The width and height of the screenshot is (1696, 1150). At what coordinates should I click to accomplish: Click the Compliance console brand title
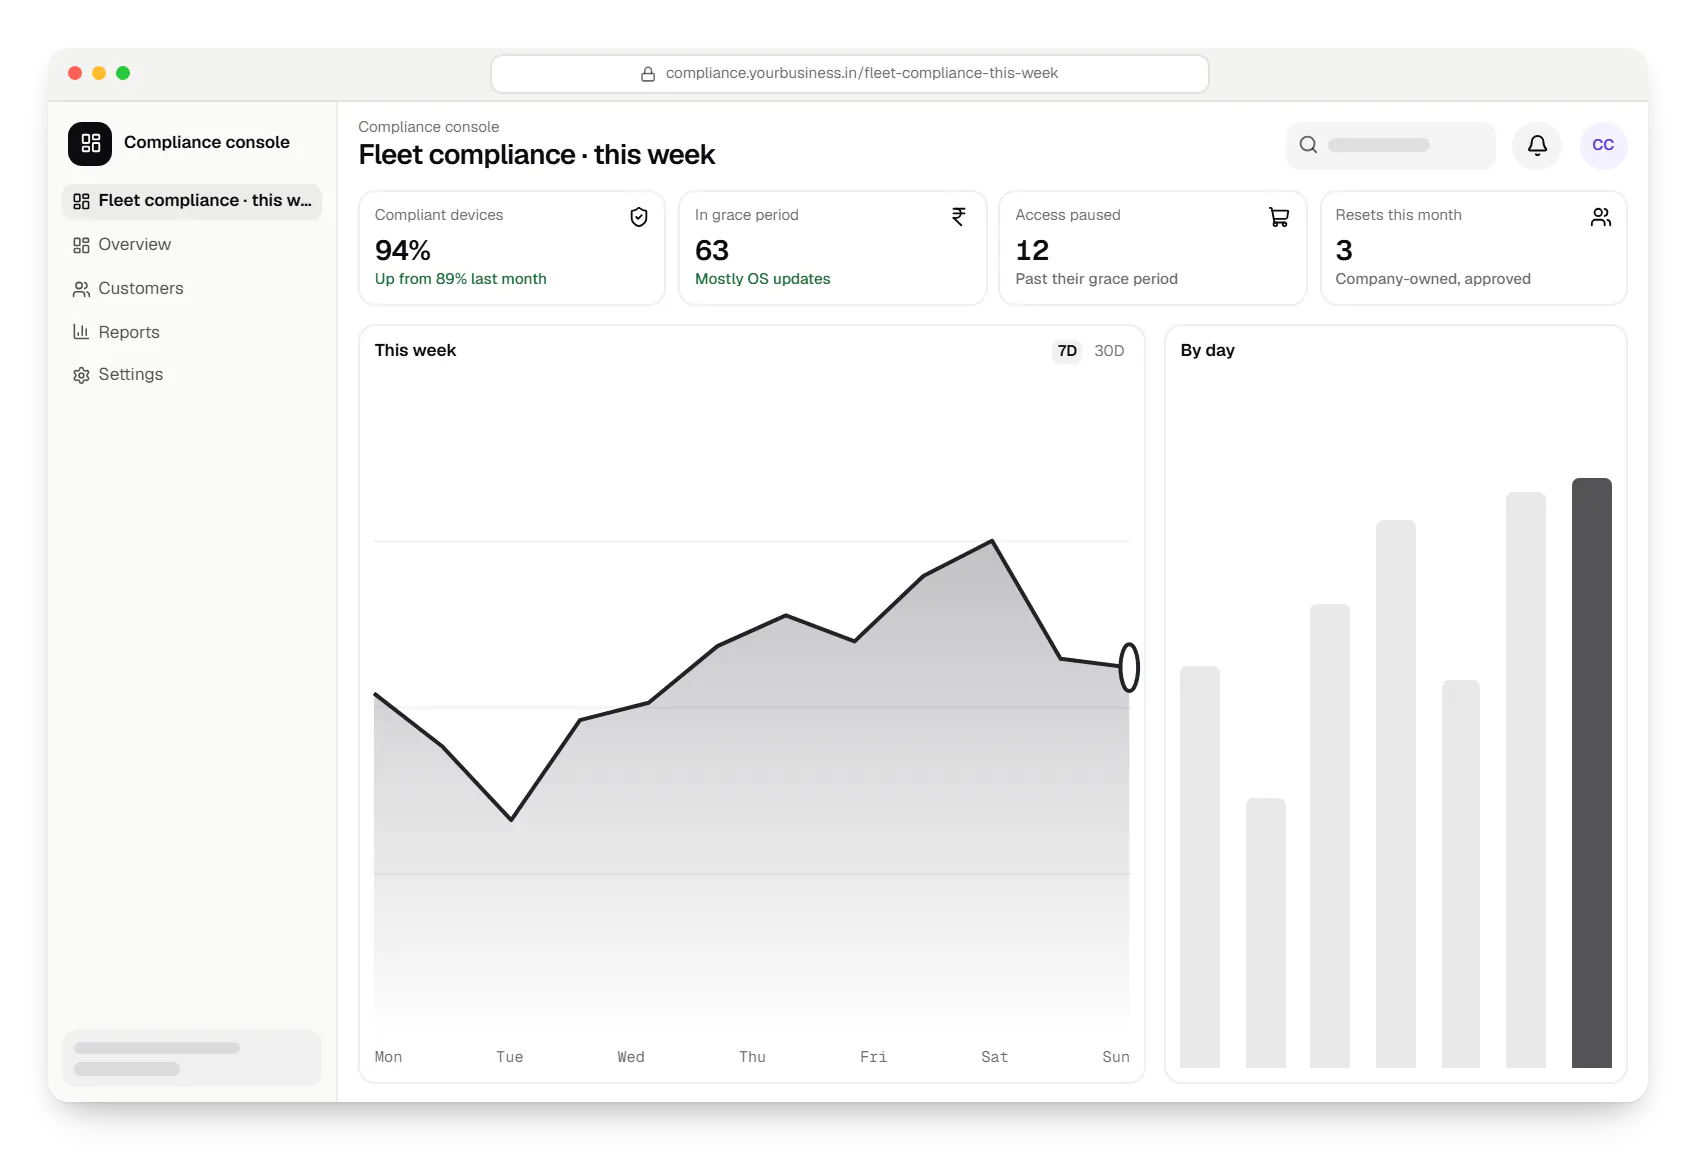coord(207,143)
